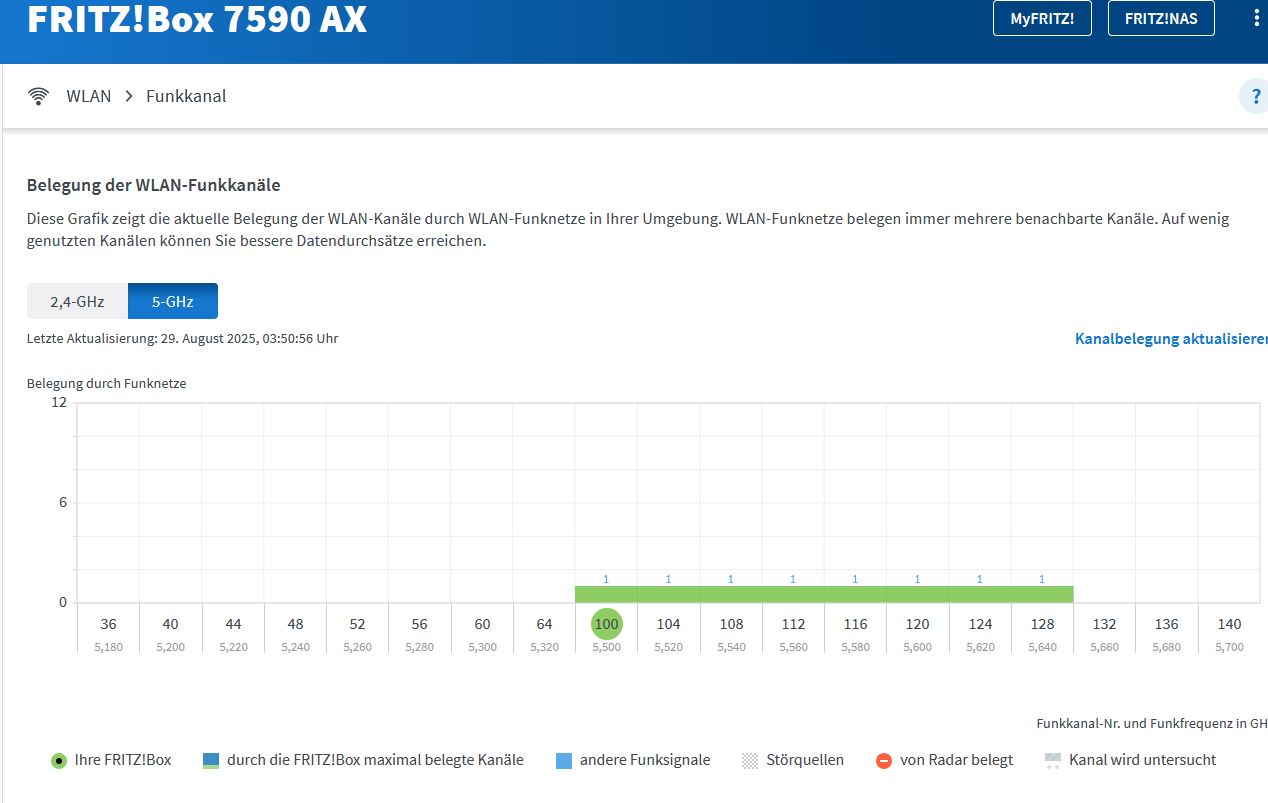Click channel 52 label on the axis
This screenshot has height=803, width=1268.
pyautogui.click(x=357, y=624)
